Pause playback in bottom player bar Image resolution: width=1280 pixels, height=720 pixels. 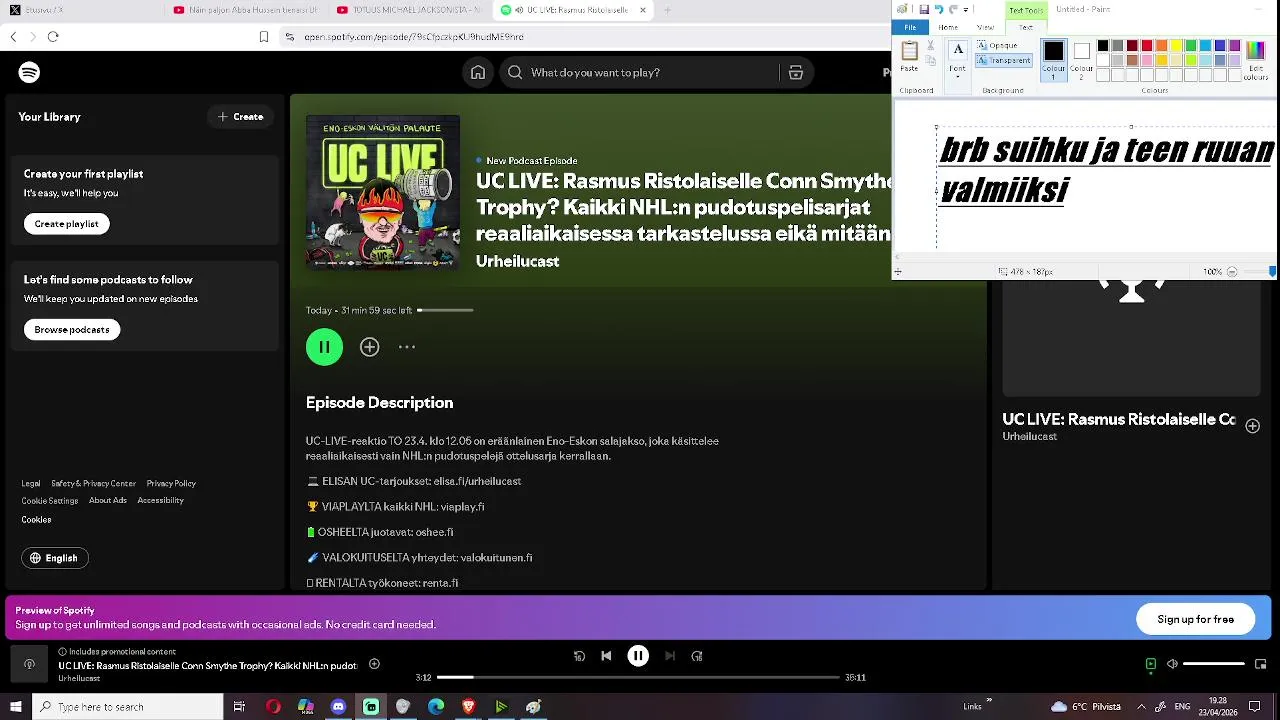click(x=638, y=656)
